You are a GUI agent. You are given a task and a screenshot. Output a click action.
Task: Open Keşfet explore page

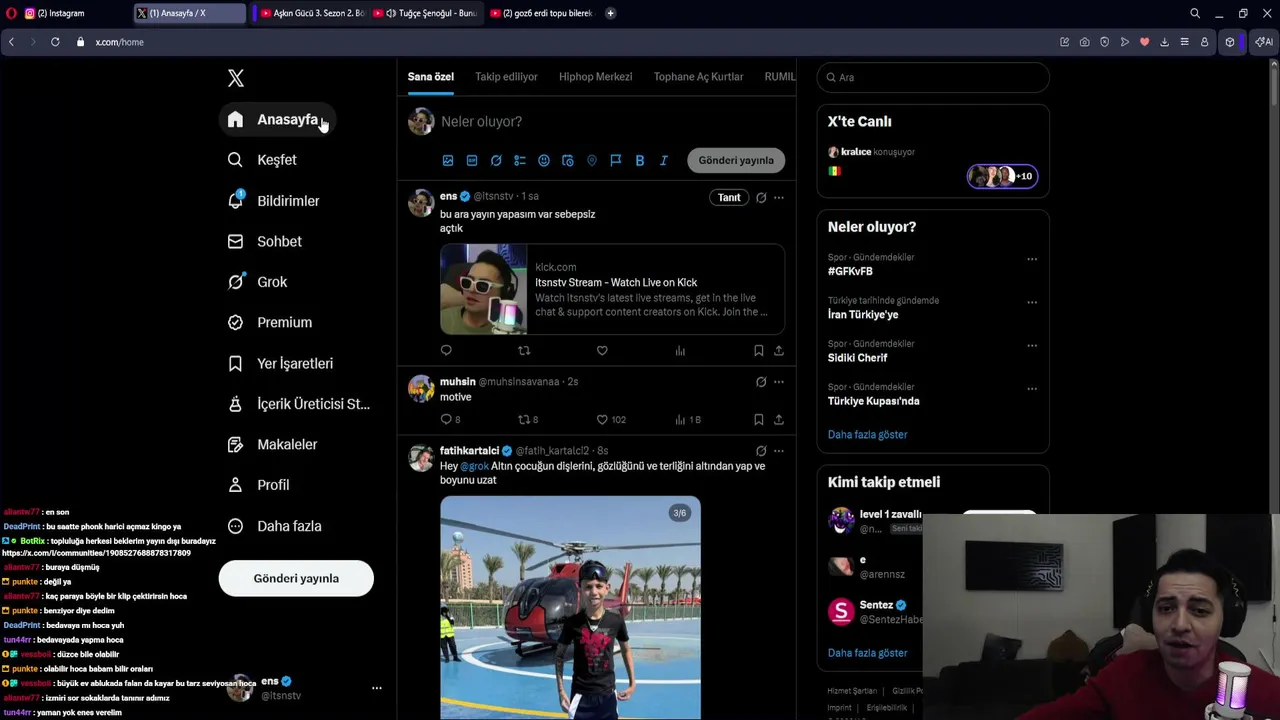pos(263,160)
